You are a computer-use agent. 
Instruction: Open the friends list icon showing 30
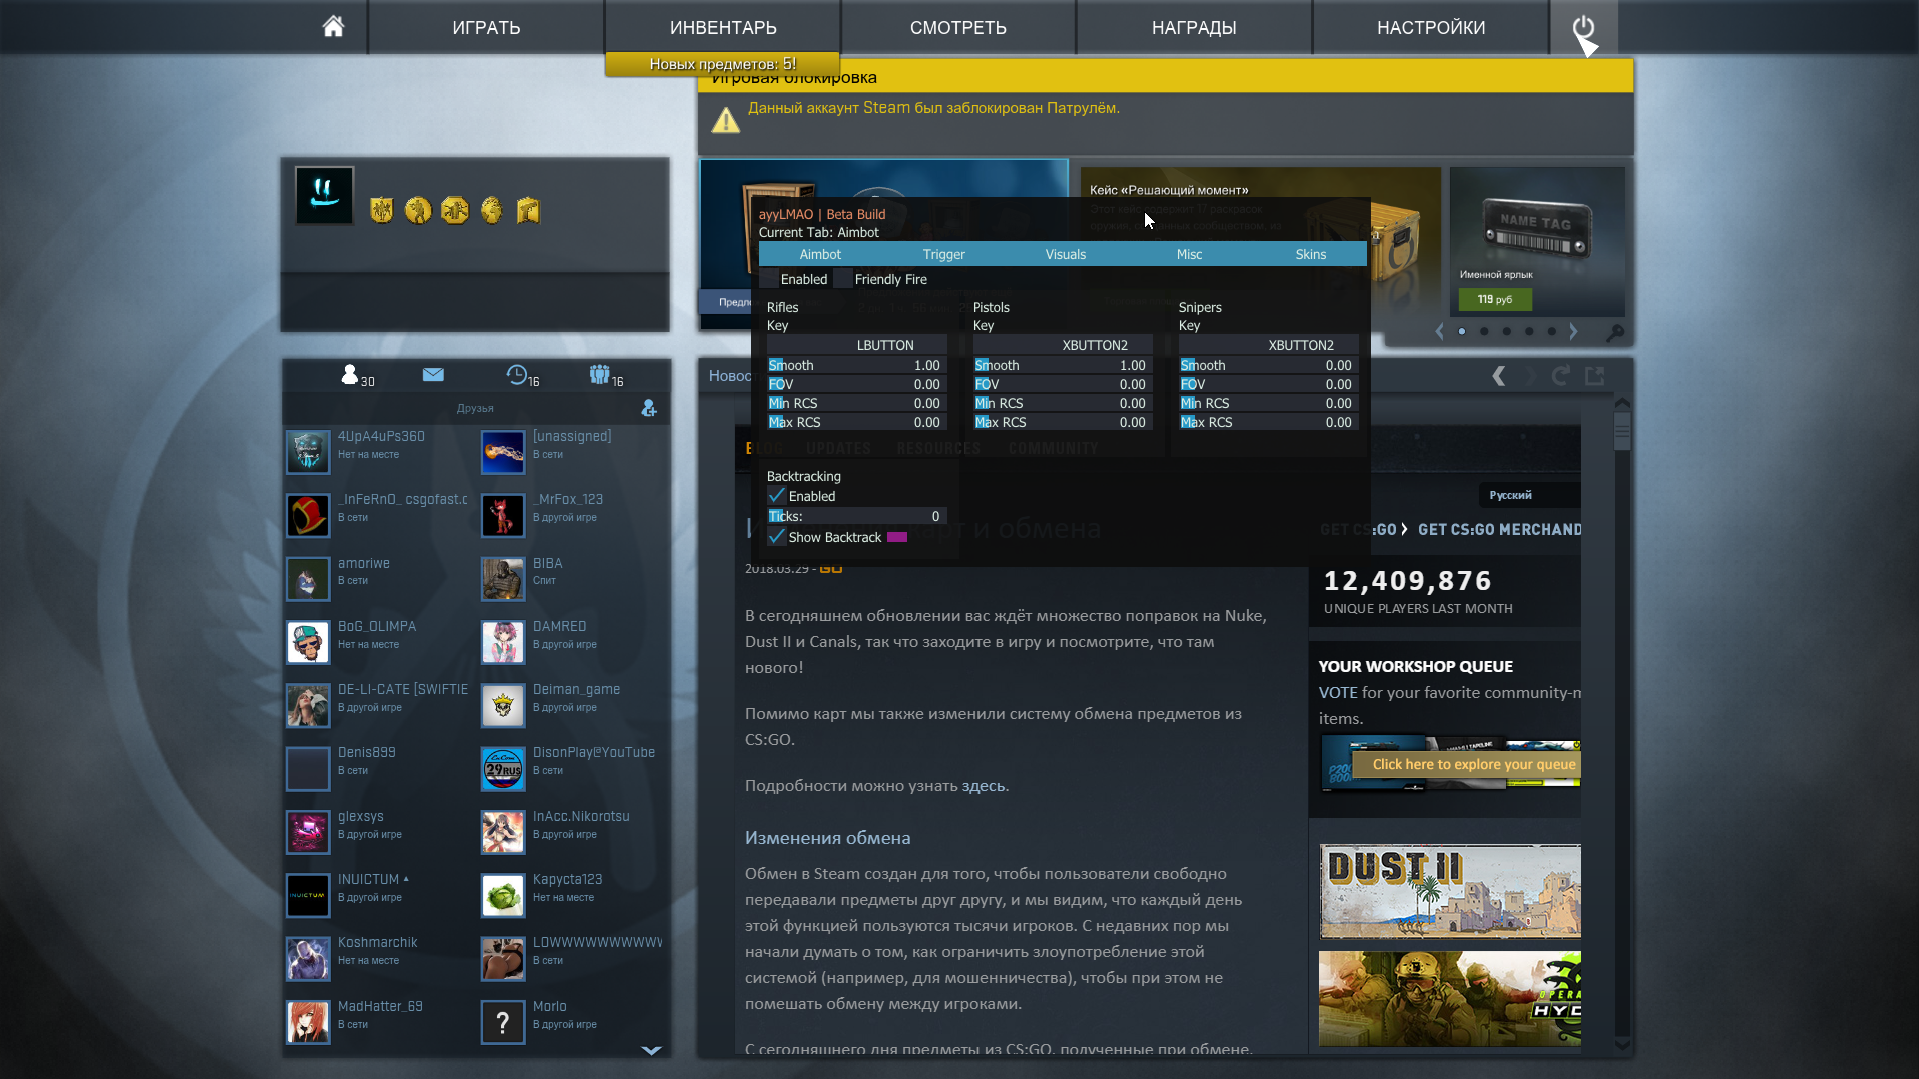(x=352, y=375)
